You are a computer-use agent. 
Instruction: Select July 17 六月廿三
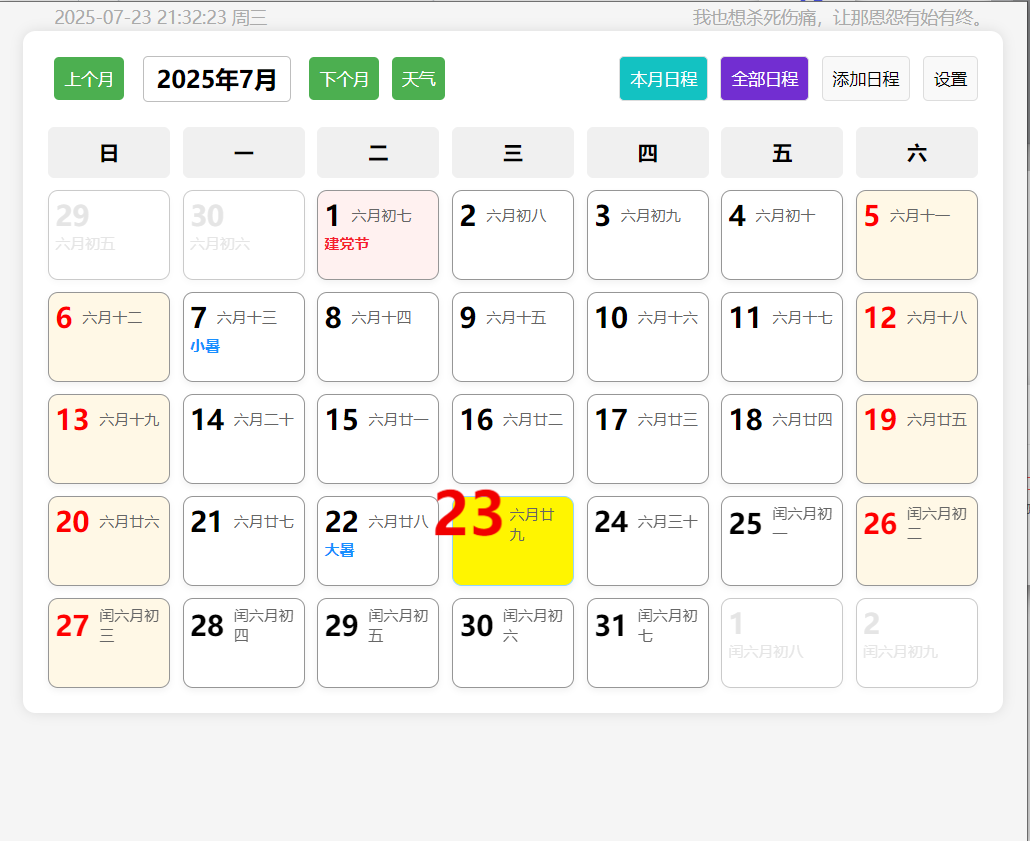click(x=648, y=439)
